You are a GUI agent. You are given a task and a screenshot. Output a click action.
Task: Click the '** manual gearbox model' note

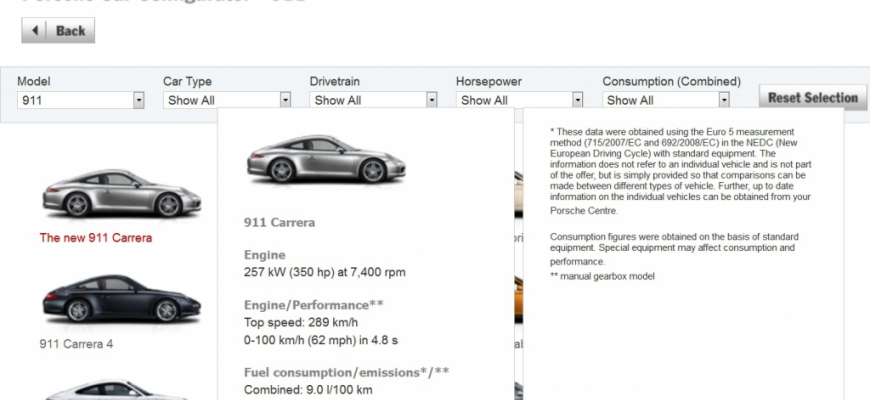coord(603,276)
